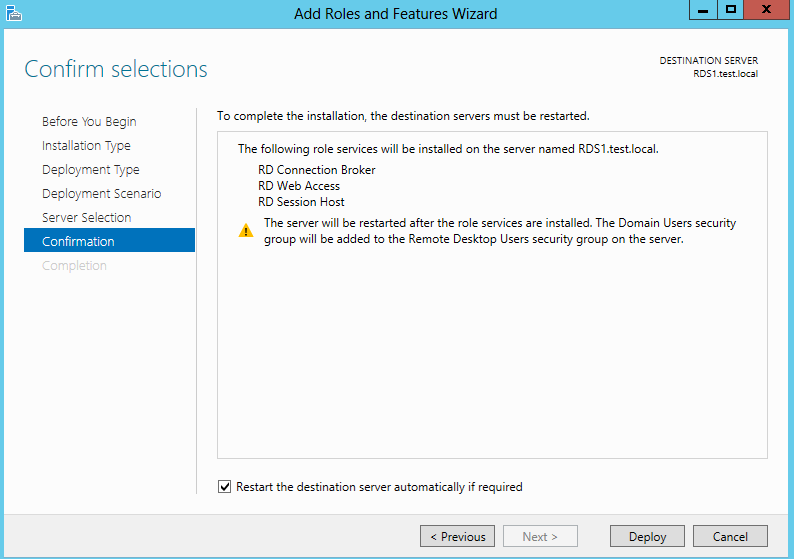This screenshot has width=794, height=559.
Task: Uncheck restart destination server automatically checkbox
Action: click(224, 487)
